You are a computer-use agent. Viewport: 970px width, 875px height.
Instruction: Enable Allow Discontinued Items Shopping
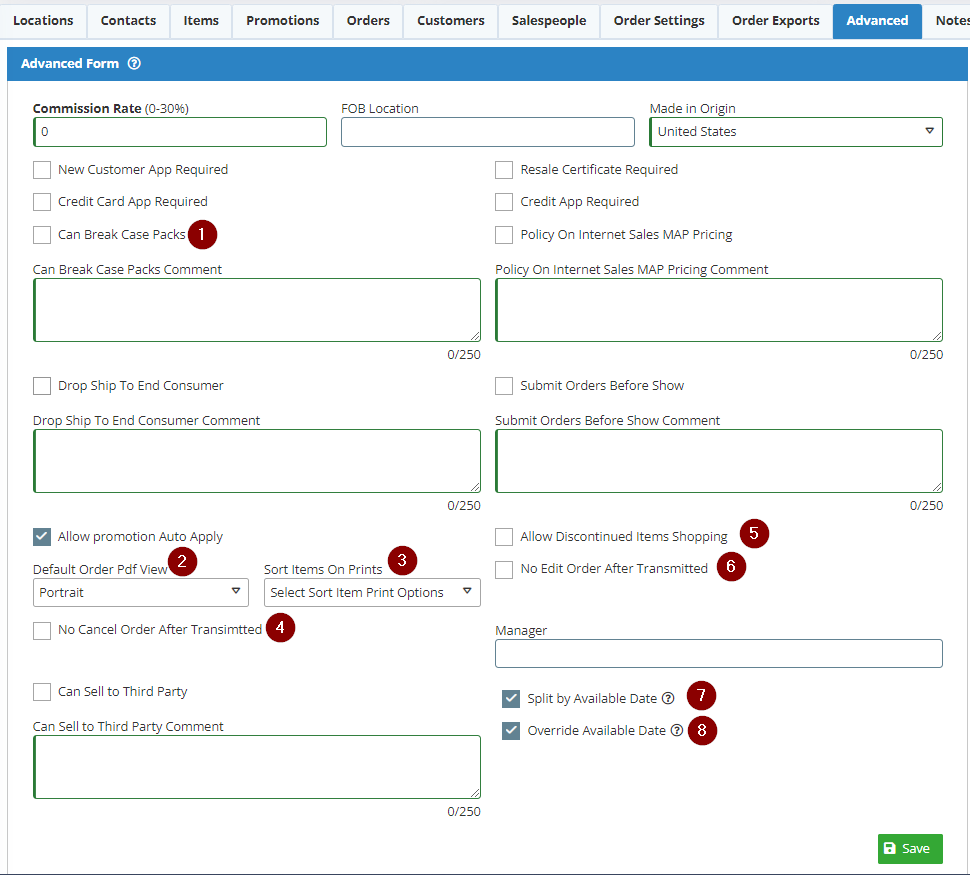[504, 537]
